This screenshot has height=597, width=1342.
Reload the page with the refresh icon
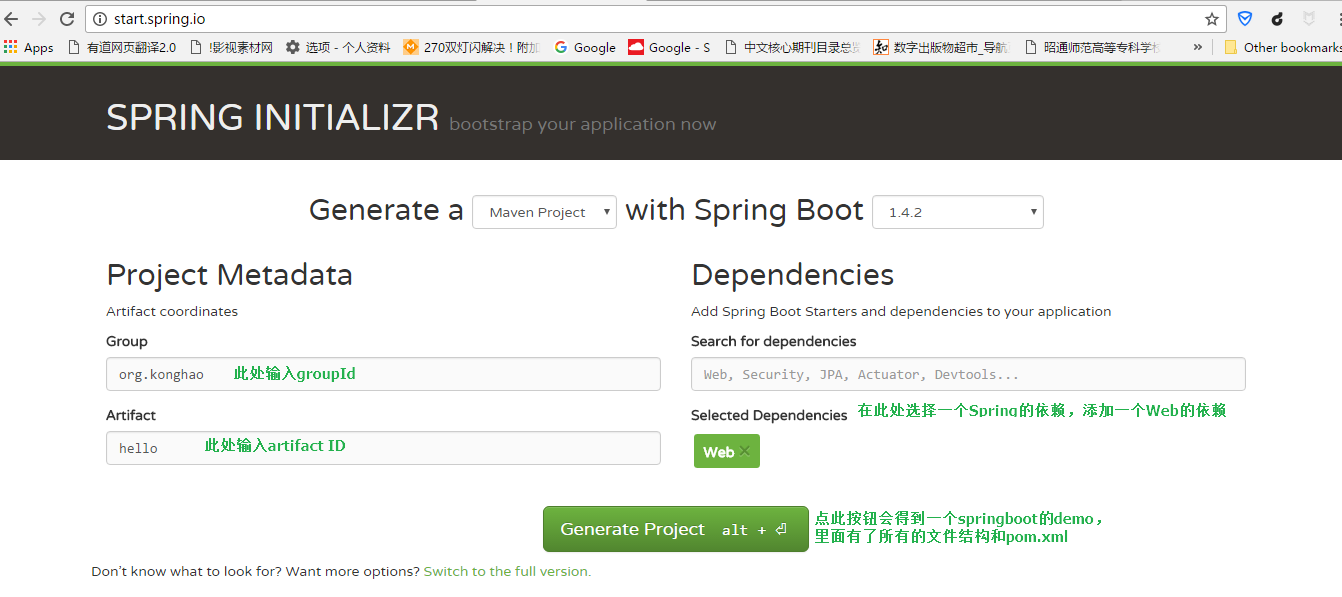[67, 19]
